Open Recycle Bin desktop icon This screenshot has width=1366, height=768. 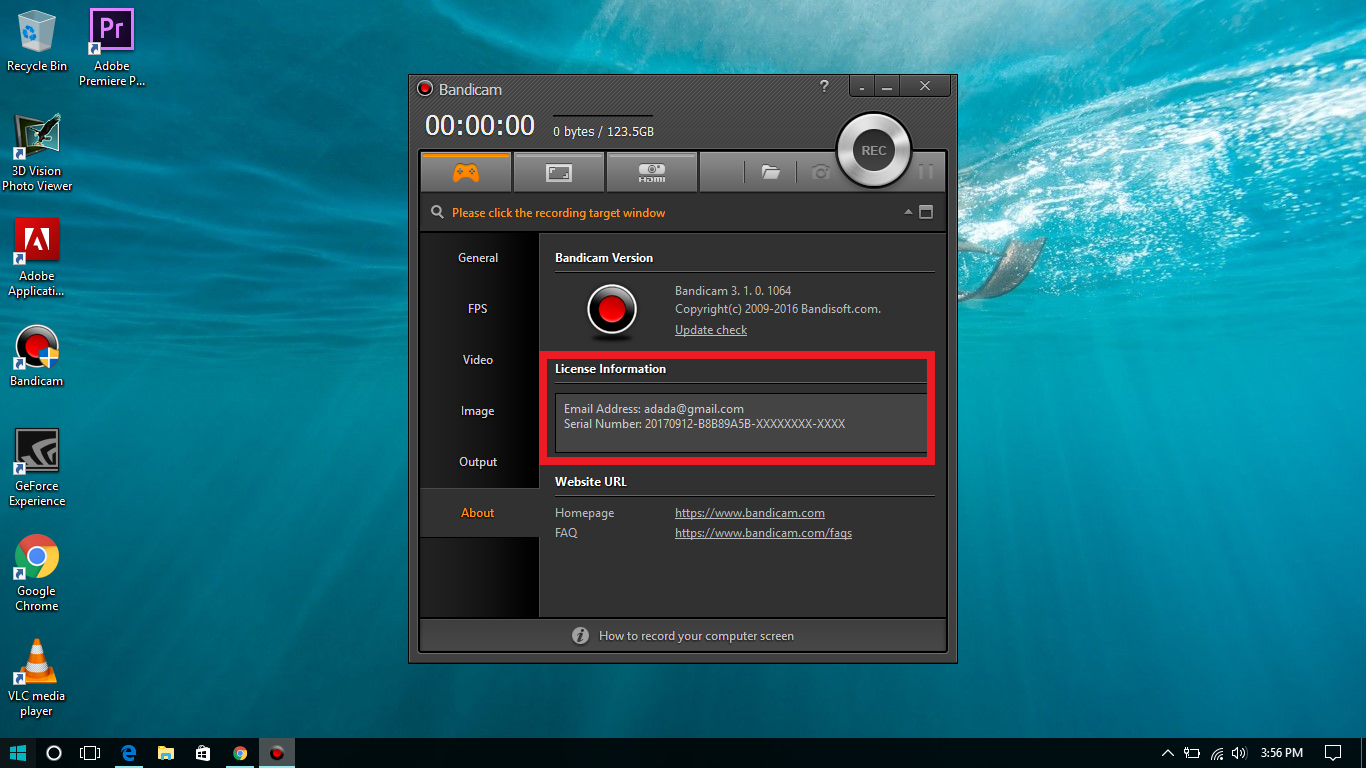(x=37, y=41)
